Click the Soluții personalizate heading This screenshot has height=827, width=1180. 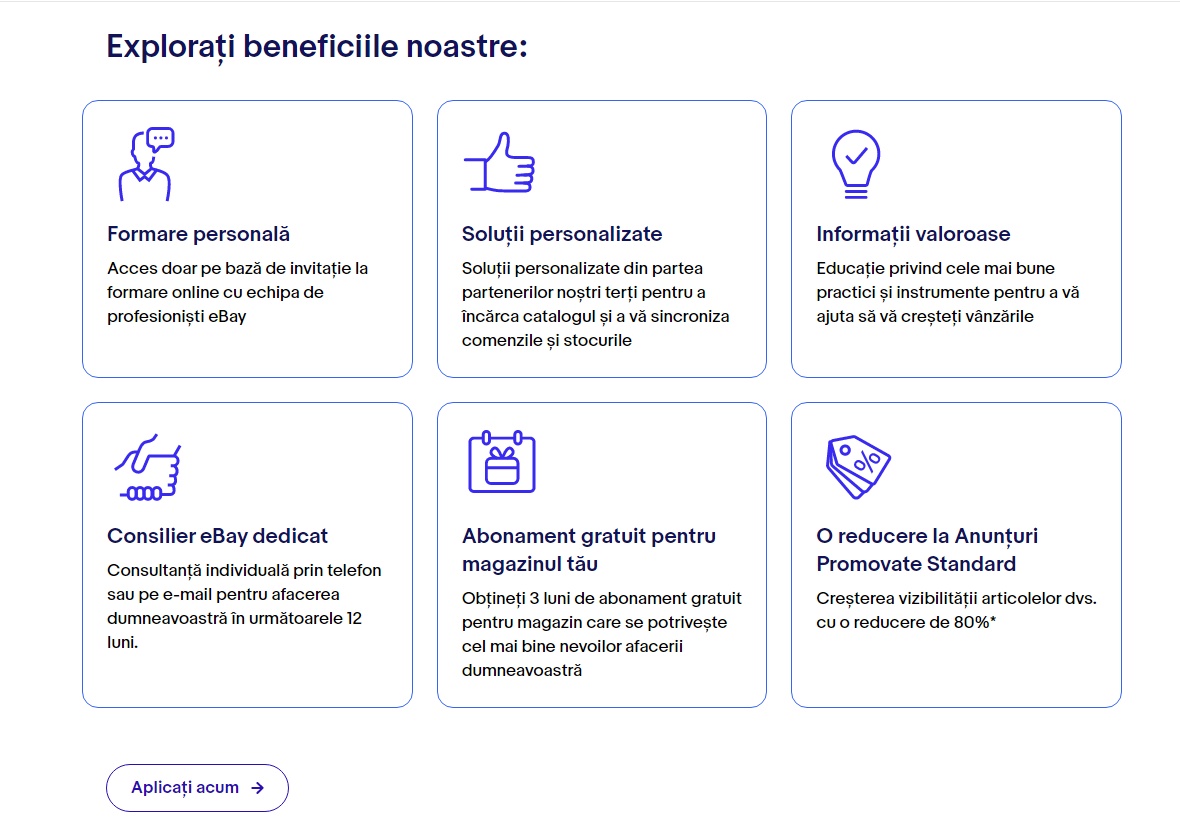(562, 234)
